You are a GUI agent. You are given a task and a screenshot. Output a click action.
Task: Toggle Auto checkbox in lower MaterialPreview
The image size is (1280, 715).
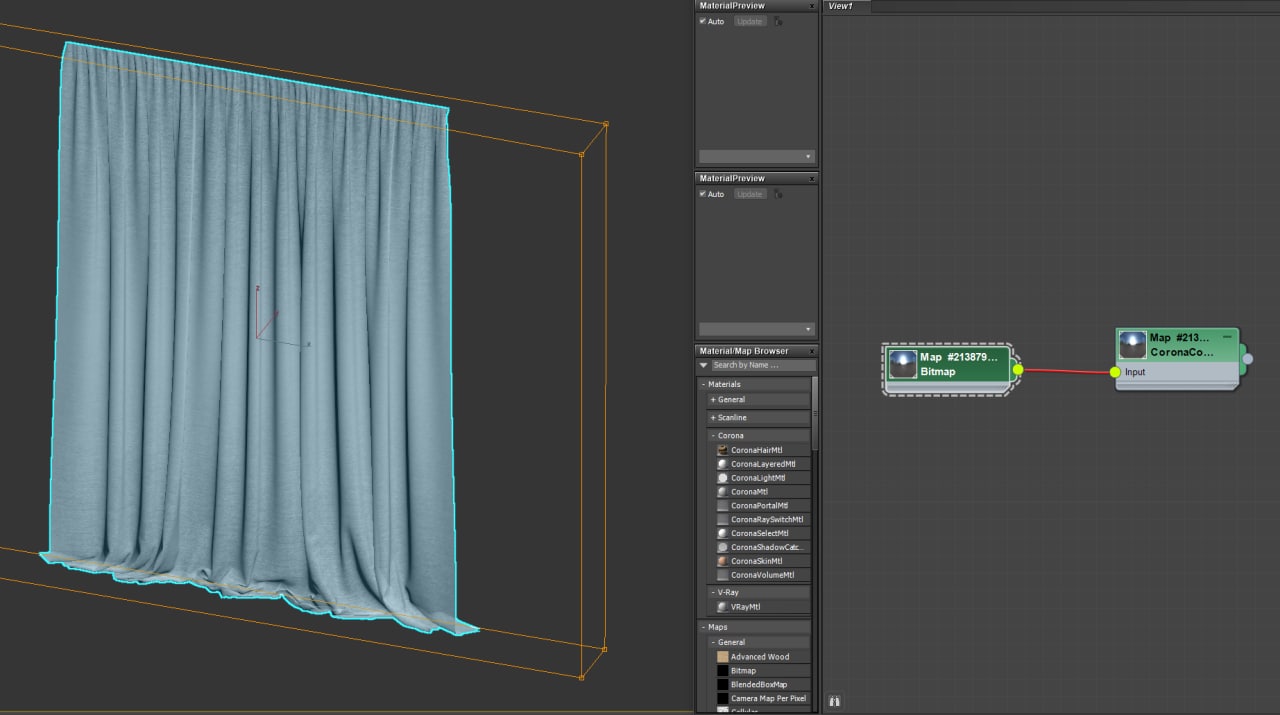coord(703,194)
